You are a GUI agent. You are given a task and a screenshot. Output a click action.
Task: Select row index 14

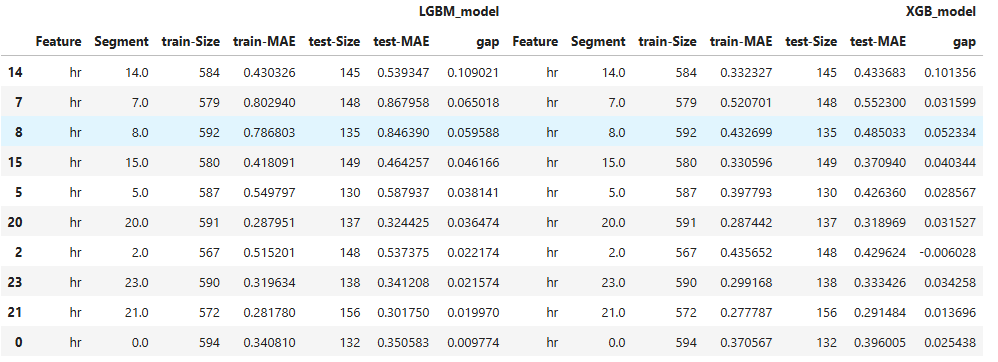[15, 73]
